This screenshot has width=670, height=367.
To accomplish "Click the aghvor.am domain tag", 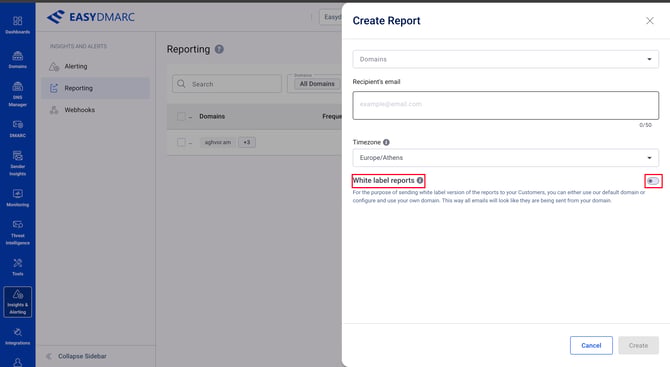I will coord(217,142).
